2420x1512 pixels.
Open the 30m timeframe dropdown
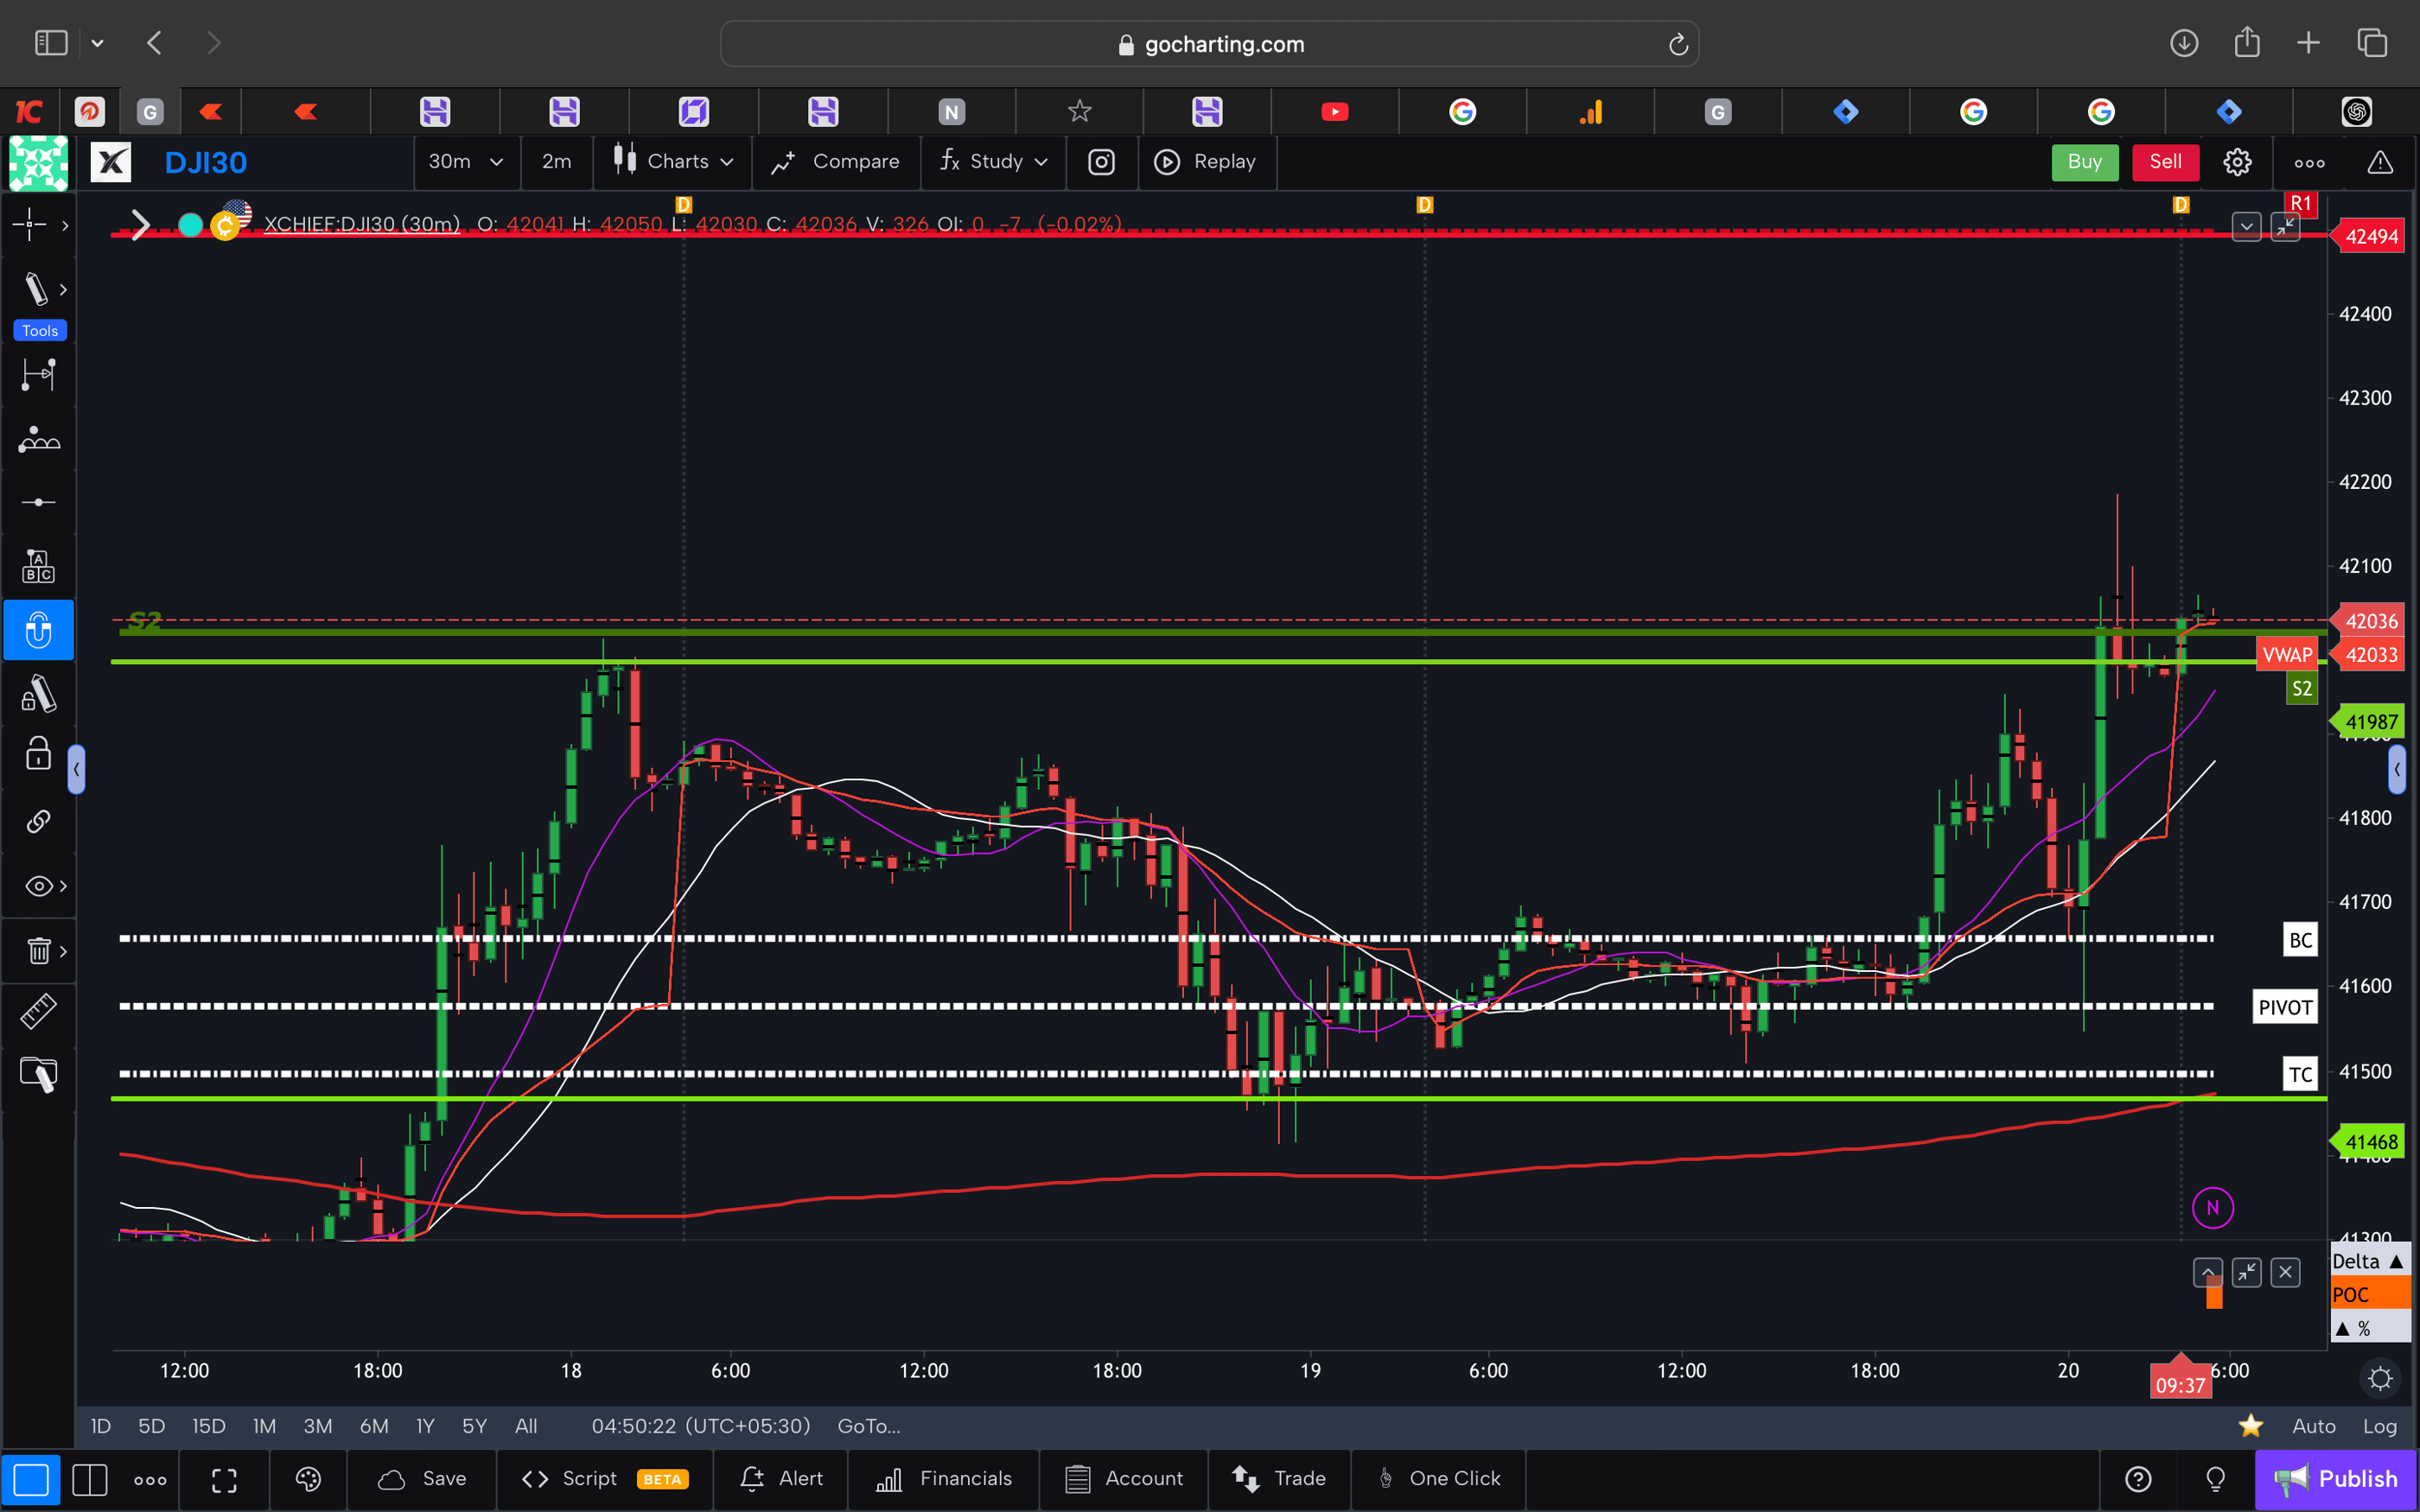[x=466, y=161]
